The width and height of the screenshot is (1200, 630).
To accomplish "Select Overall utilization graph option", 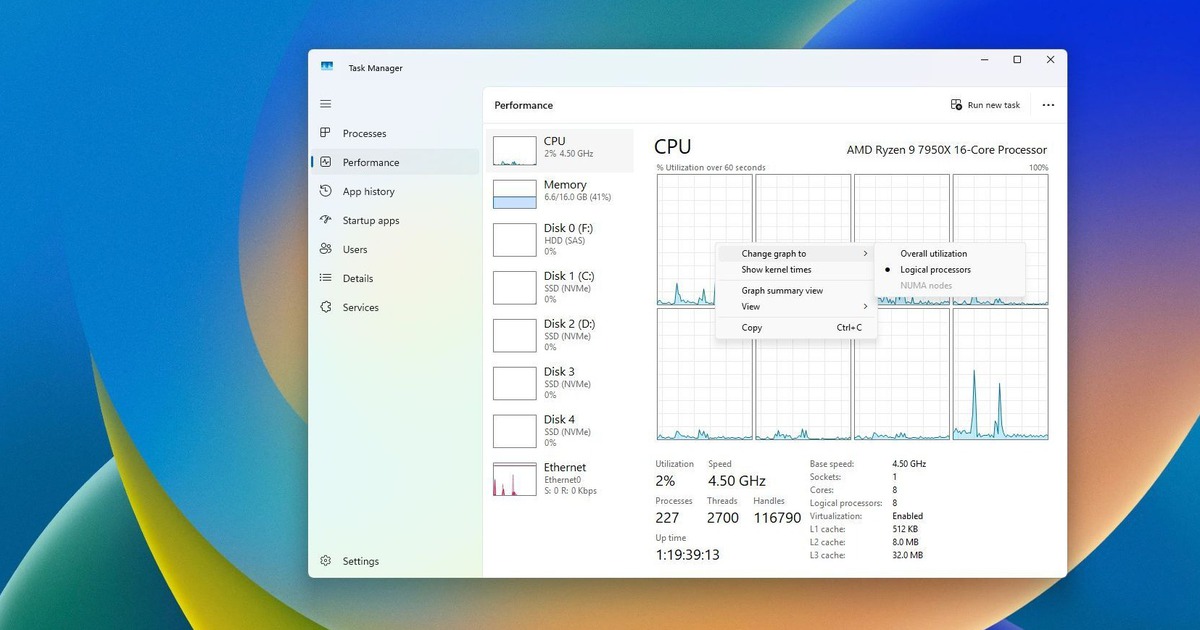I will 933,254.
